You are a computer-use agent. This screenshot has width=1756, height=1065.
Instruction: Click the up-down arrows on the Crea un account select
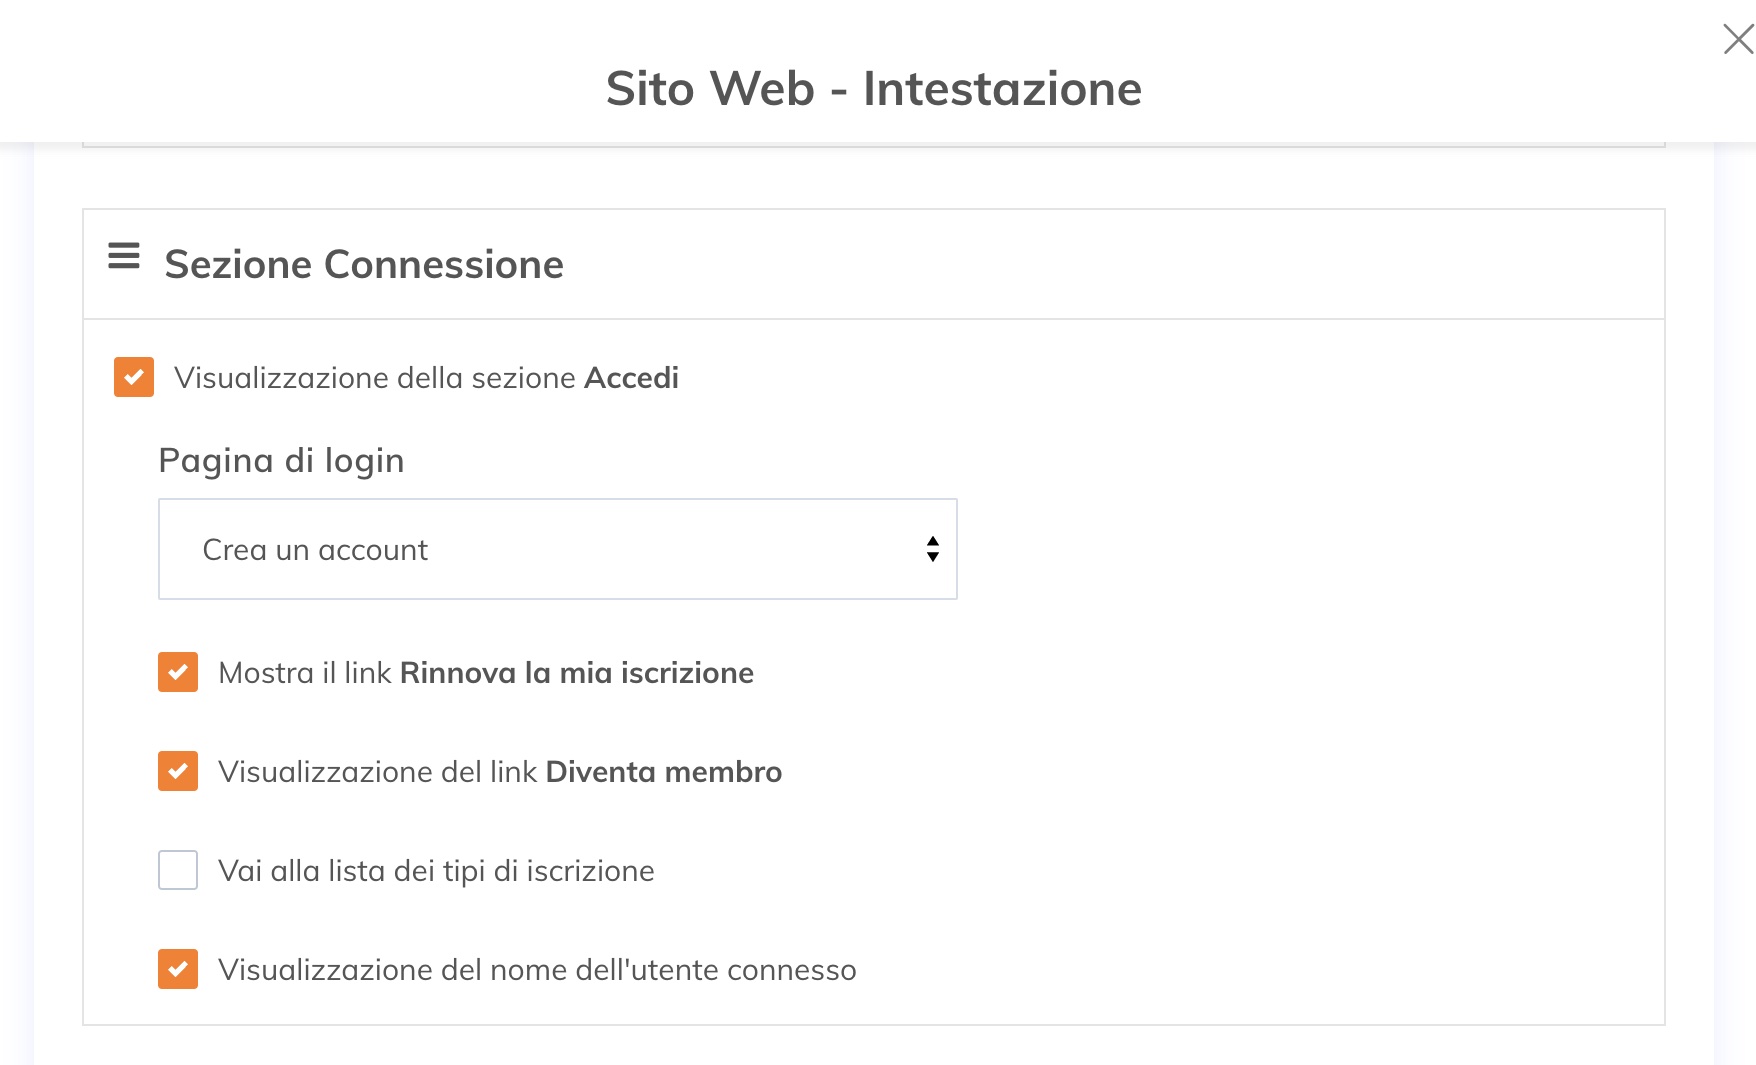coord(932,549)
